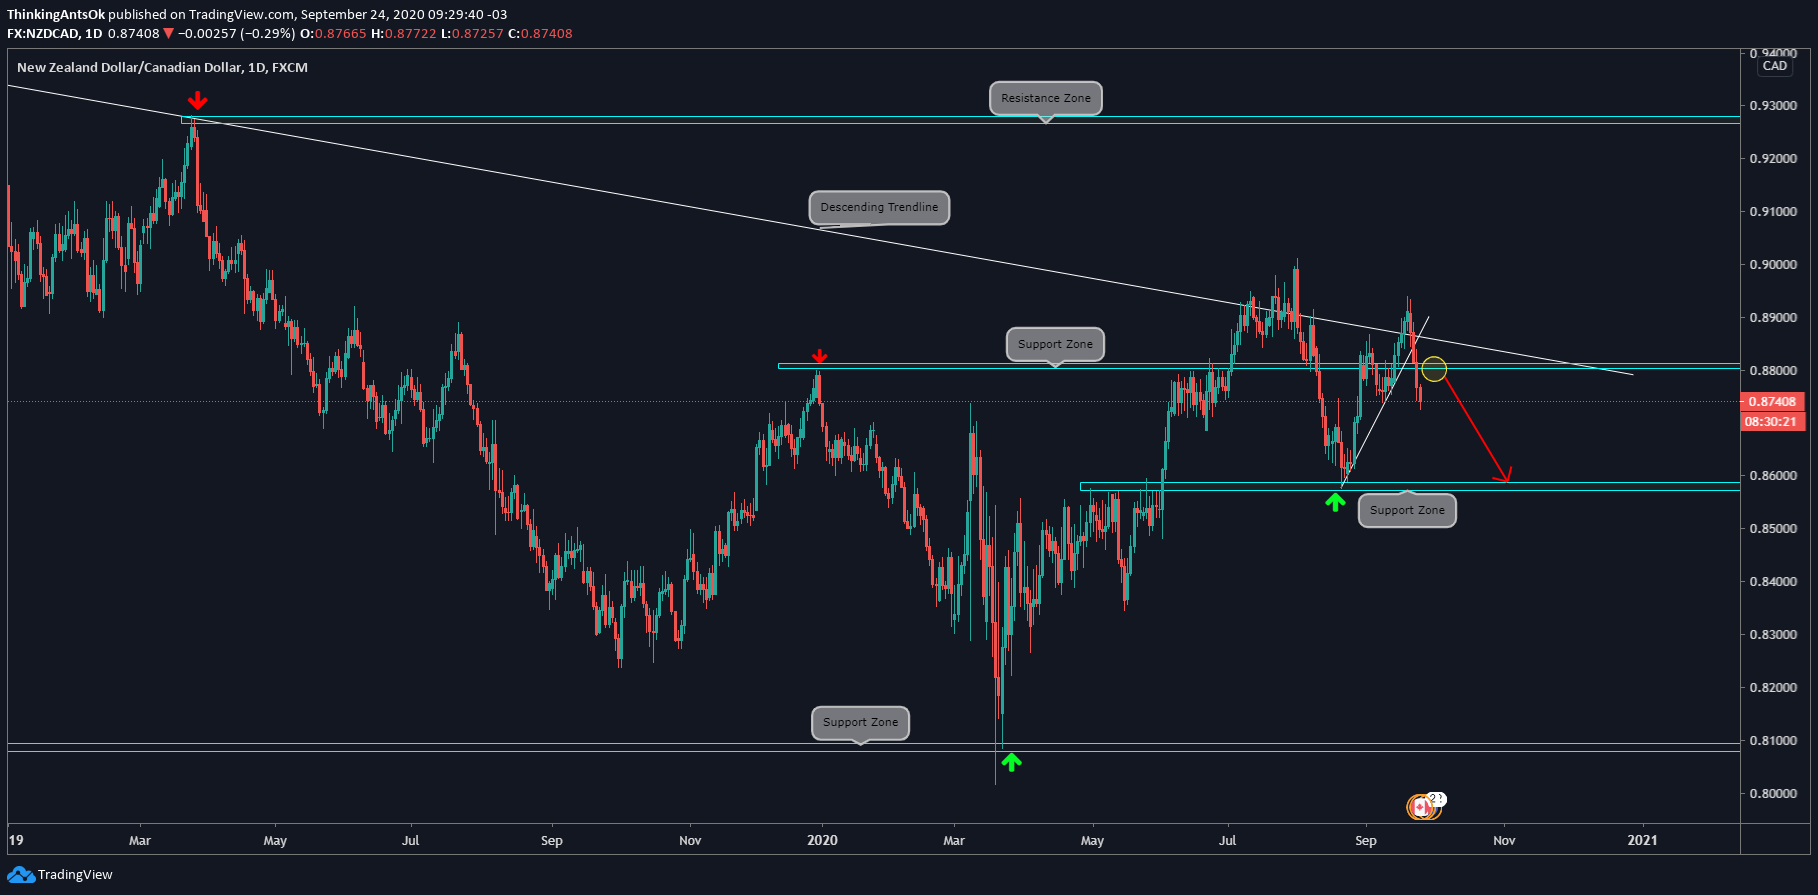The image size is (1818, 895).
Task: Click the red down arrow above the 2020 peak
Action: 820,356
